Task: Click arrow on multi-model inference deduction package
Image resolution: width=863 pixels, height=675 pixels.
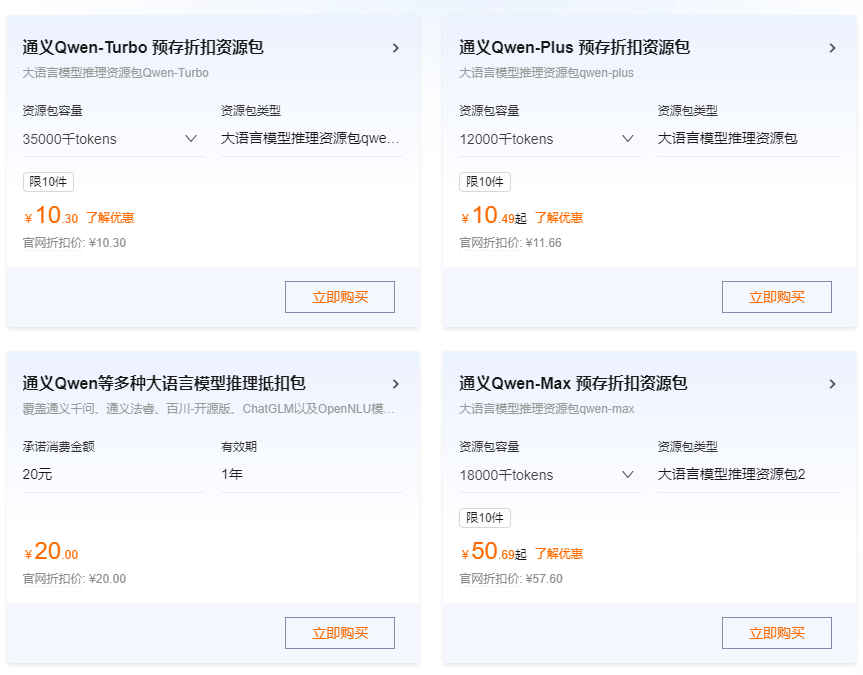Action: (396, 384)
